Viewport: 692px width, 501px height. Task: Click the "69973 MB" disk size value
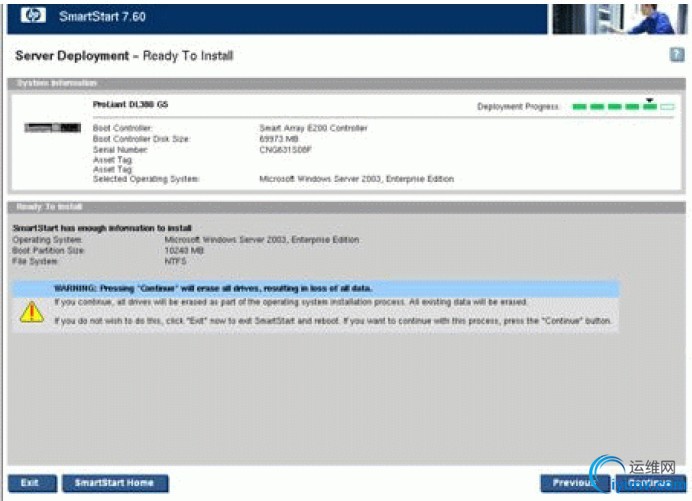[x=279, y=139]
